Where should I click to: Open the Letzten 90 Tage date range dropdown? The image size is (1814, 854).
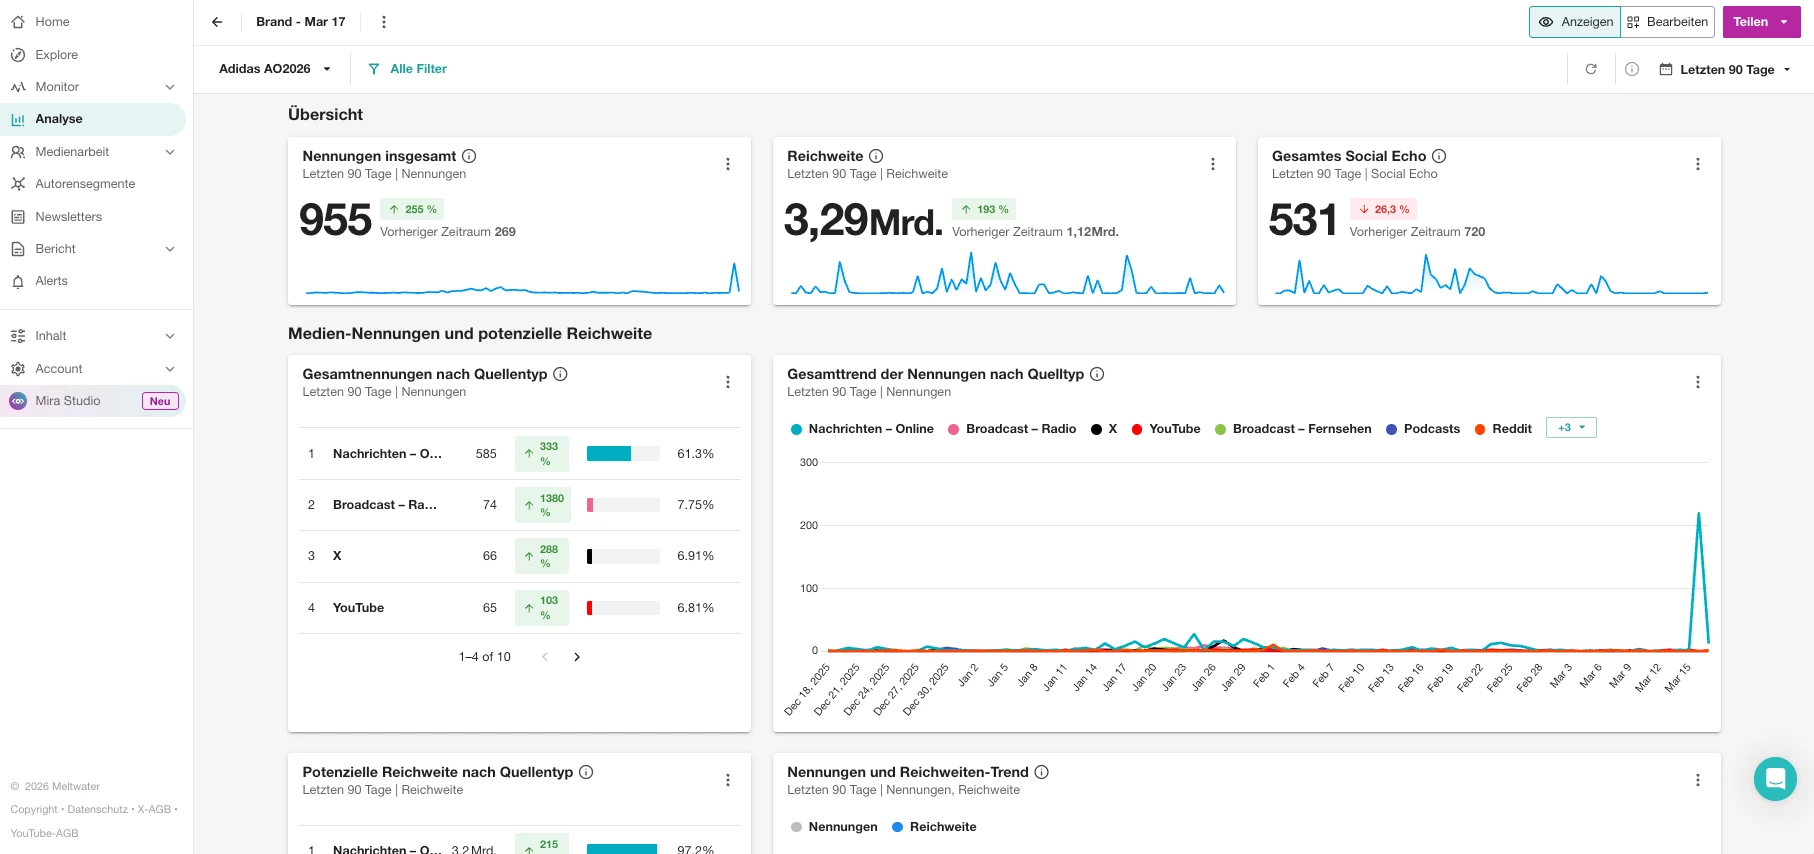click(1725, 69)
